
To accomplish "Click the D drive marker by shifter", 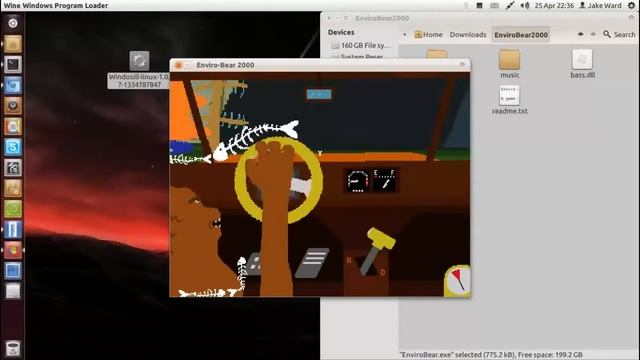I will click(383, 272).
